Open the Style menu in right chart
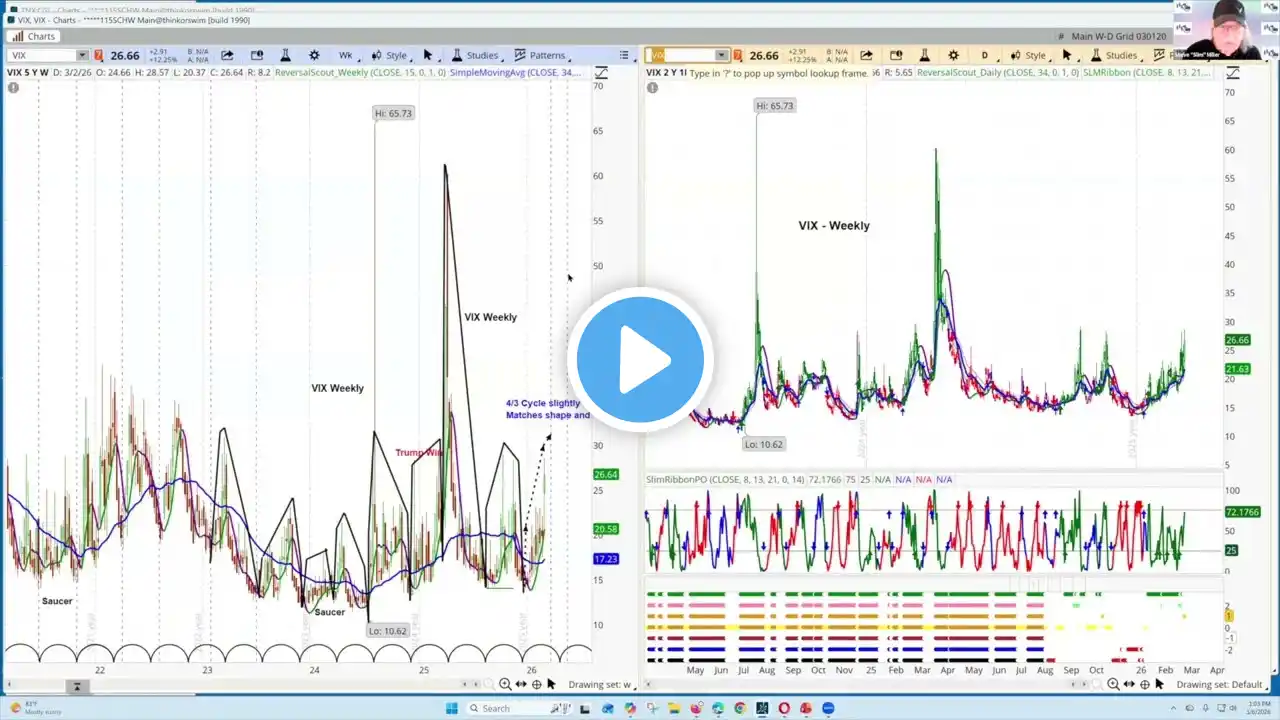 coord(1029,56)
